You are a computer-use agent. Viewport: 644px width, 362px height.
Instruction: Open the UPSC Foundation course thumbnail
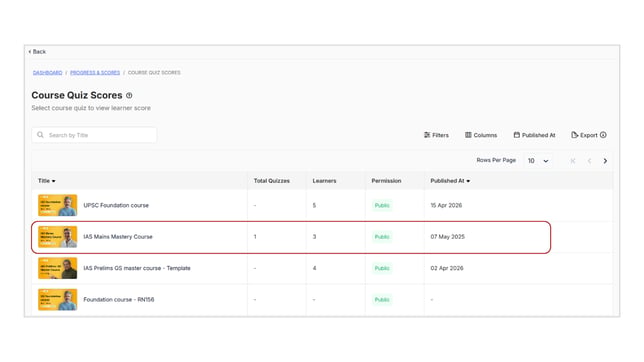click(58, 205)
